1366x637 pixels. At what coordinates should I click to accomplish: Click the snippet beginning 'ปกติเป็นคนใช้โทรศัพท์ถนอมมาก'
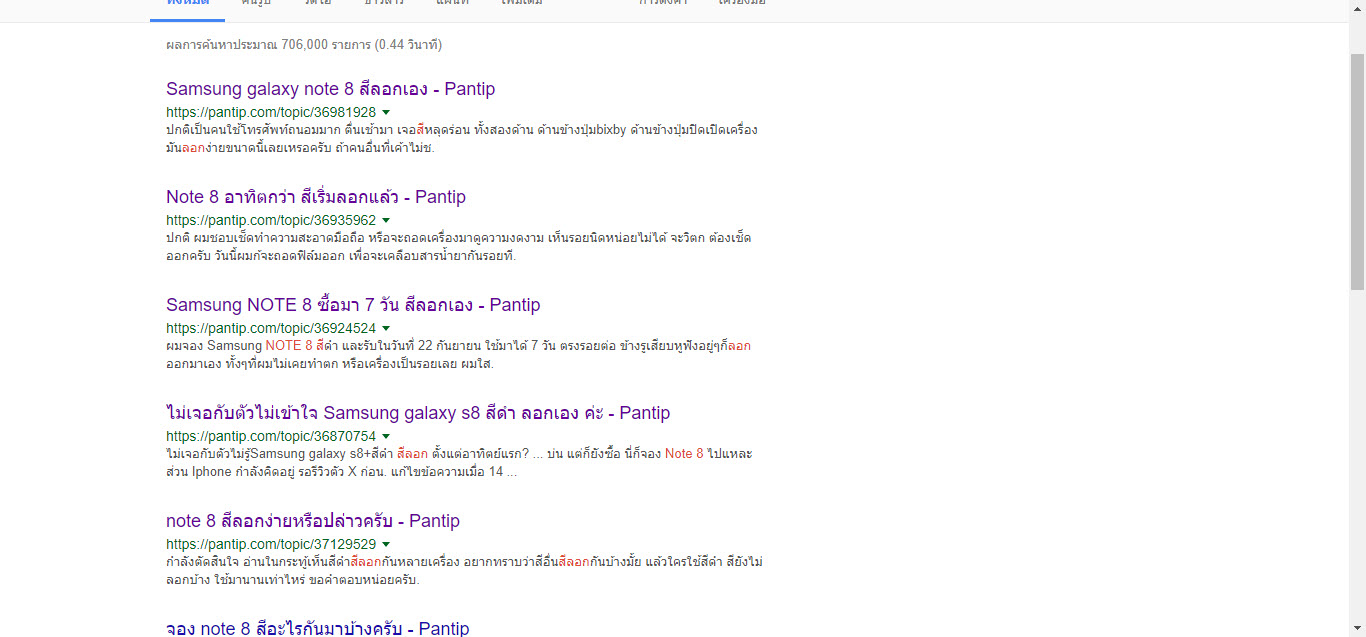coord(462,139)
